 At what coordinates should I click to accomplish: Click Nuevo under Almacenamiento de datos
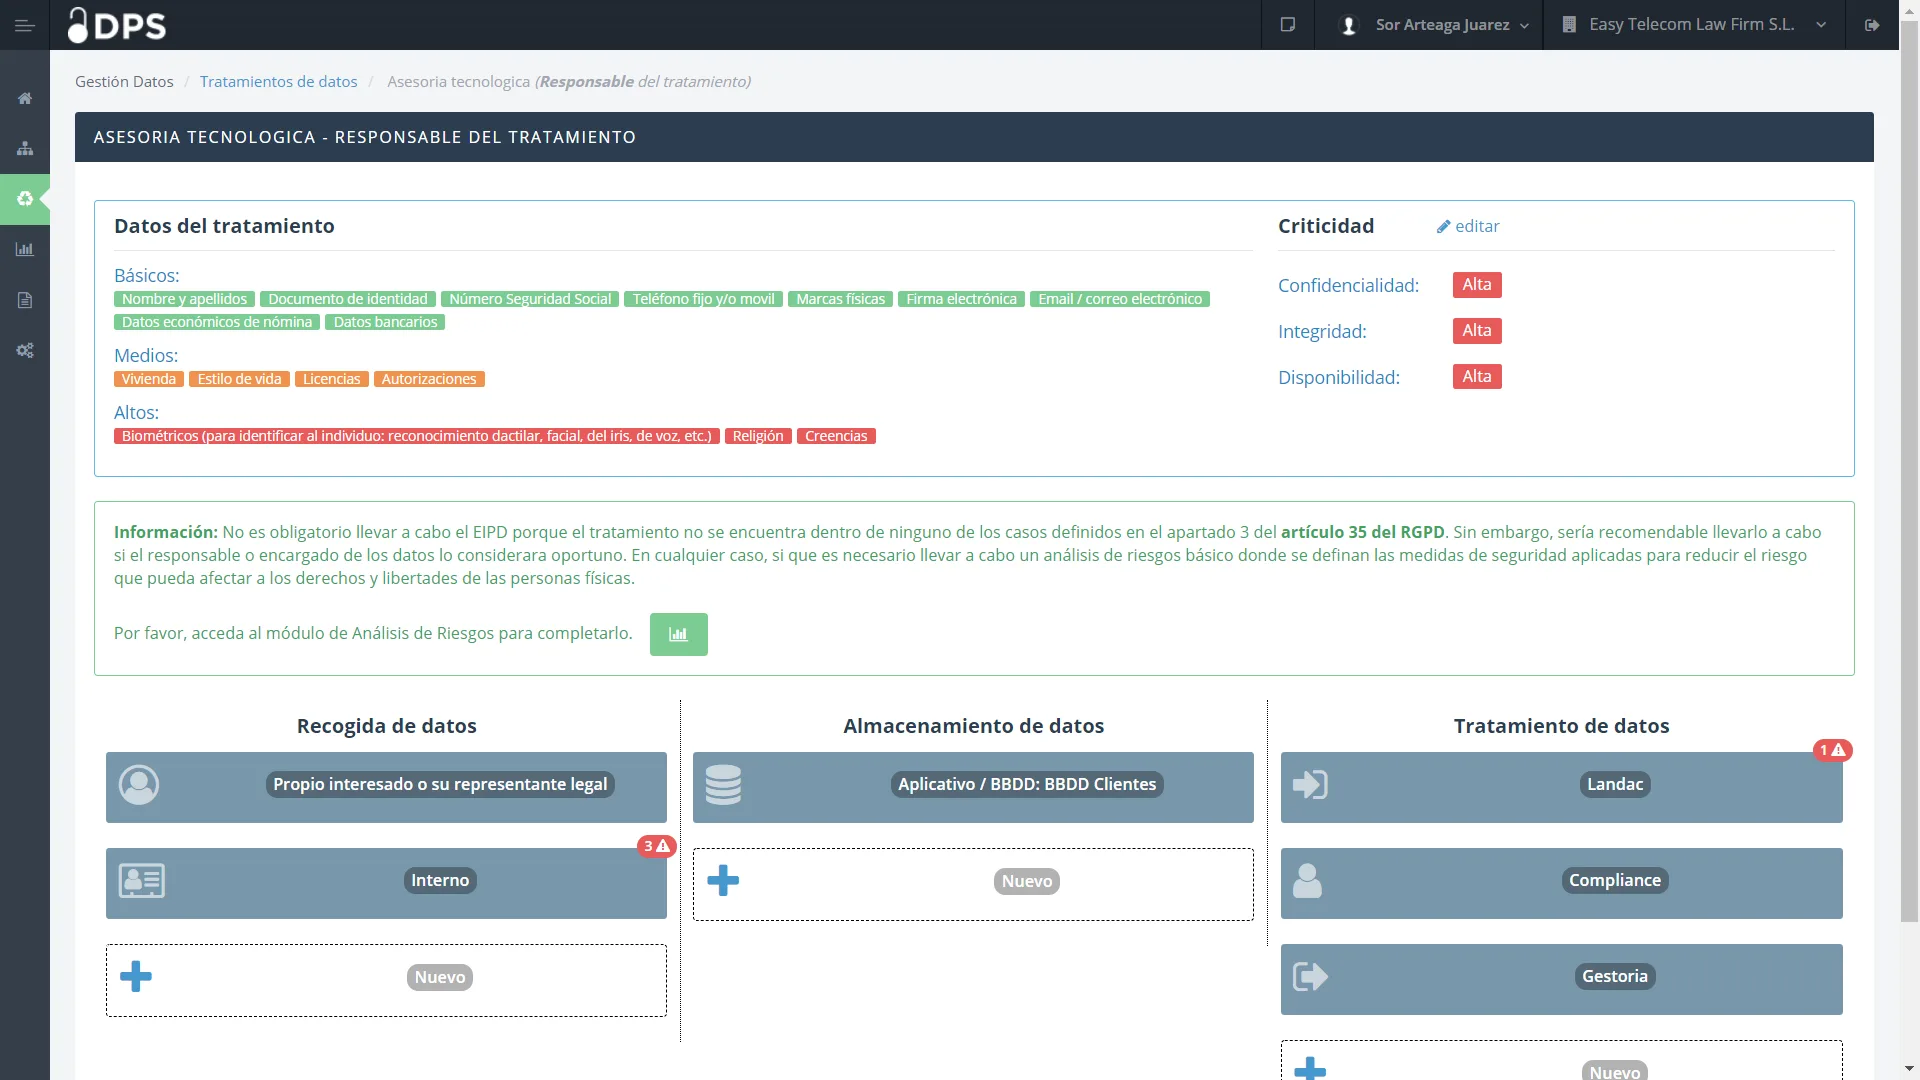click(1027, 882)
